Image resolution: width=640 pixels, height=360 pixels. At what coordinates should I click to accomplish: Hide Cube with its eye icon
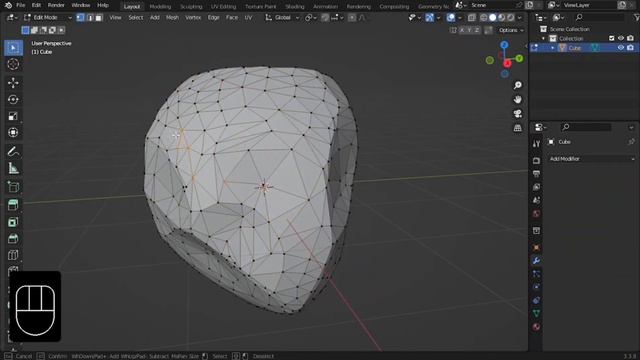[621, 48]
